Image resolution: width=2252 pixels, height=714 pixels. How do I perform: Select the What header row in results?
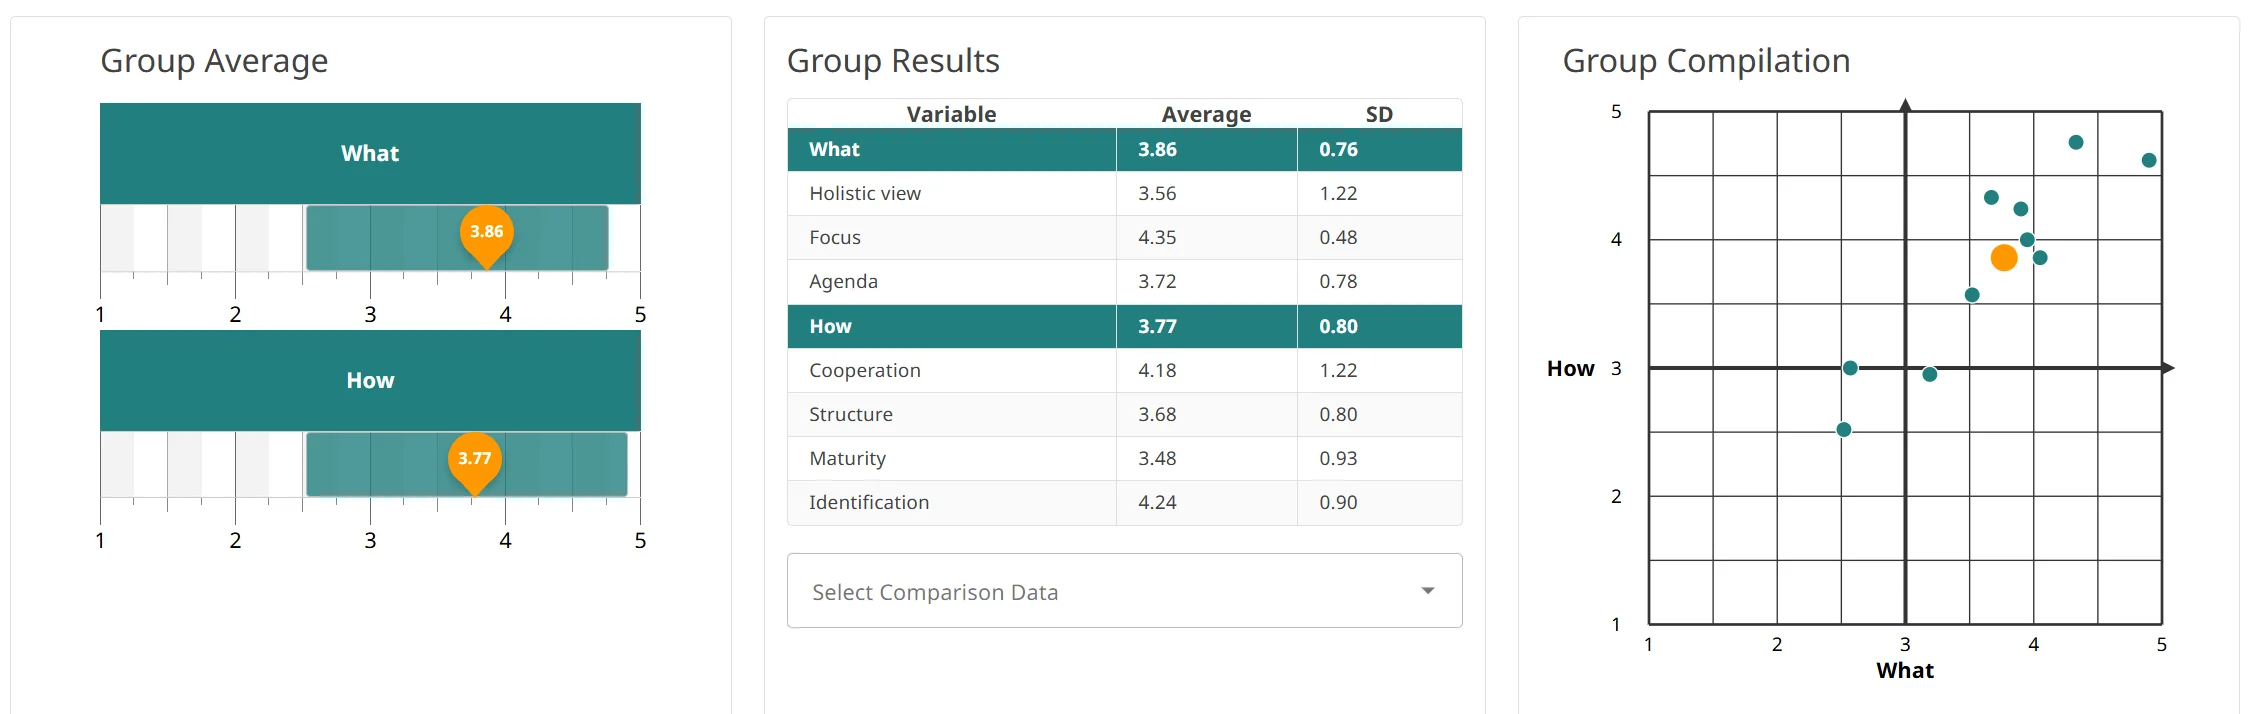click(x=1124, y=150)
